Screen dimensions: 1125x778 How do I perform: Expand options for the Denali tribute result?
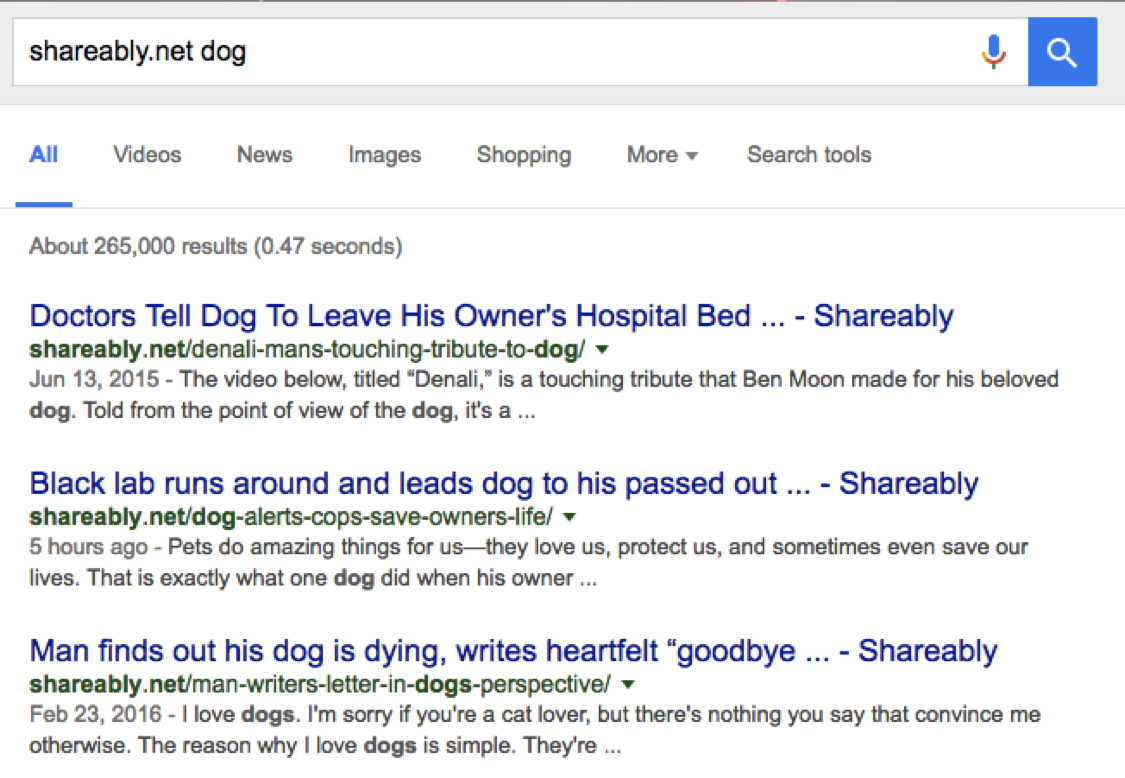pos(600,349)
